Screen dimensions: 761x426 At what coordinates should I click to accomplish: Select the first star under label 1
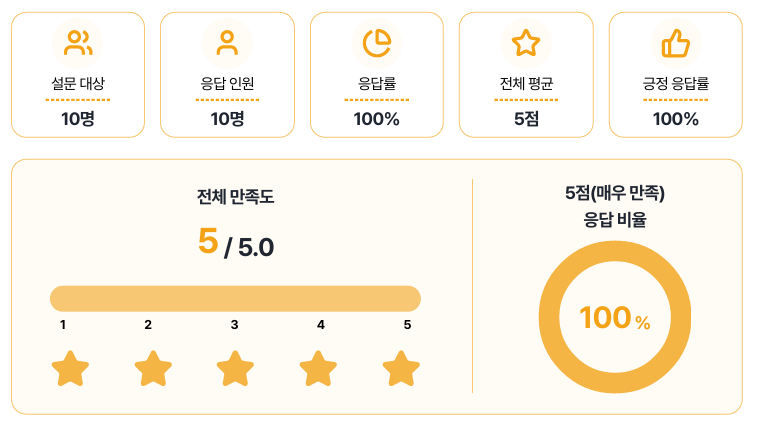[70, 369]
